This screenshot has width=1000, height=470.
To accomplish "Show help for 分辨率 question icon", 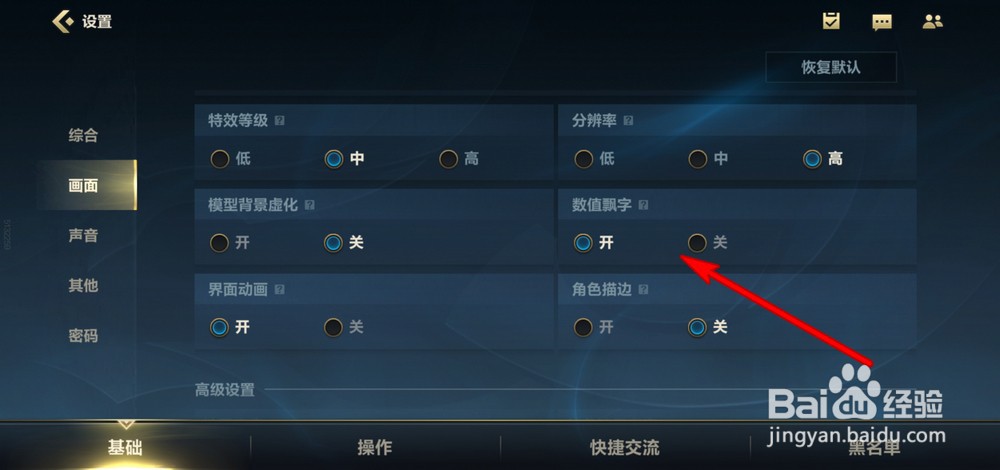I will [x=628, y=120].
